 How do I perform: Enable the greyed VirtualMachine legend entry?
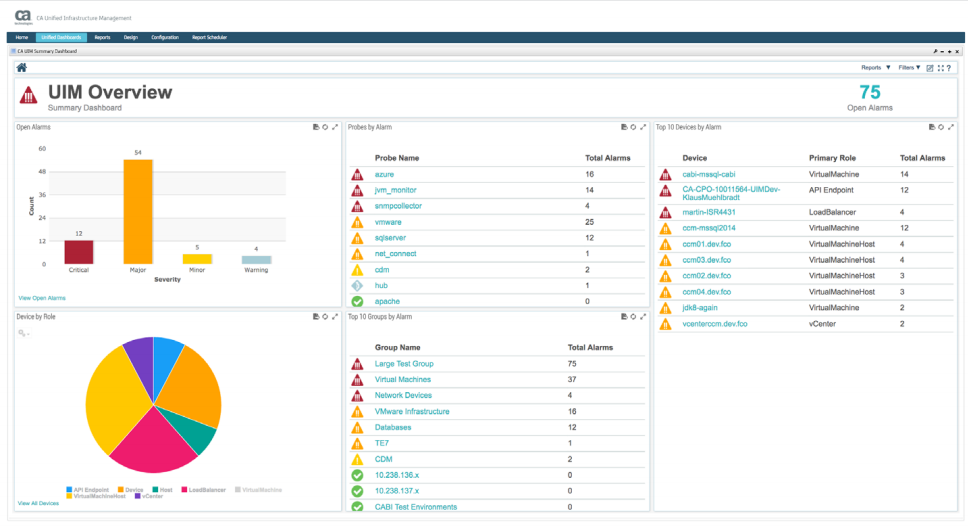tap(258, 490)
